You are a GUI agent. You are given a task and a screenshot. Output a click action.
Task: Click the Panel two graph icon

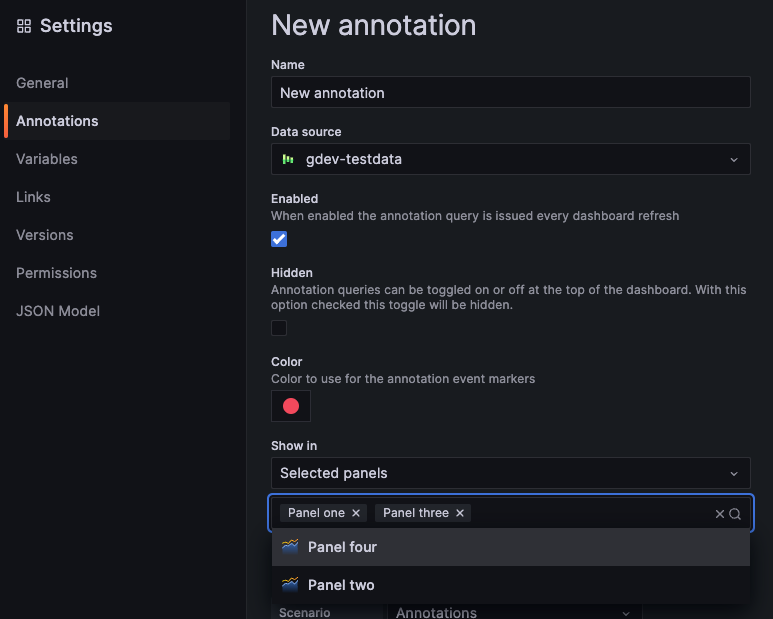coord(290,585)
